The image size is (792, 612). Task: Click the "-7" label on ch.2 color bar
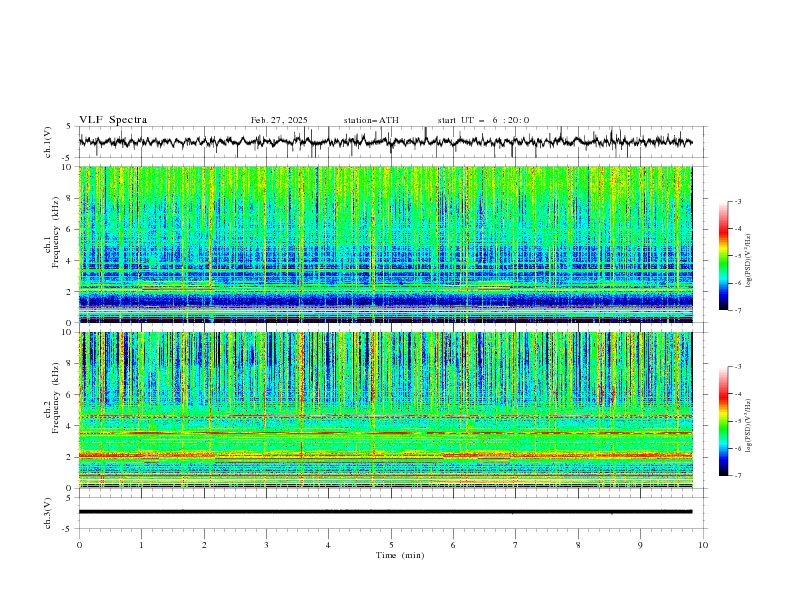[737, 475]
